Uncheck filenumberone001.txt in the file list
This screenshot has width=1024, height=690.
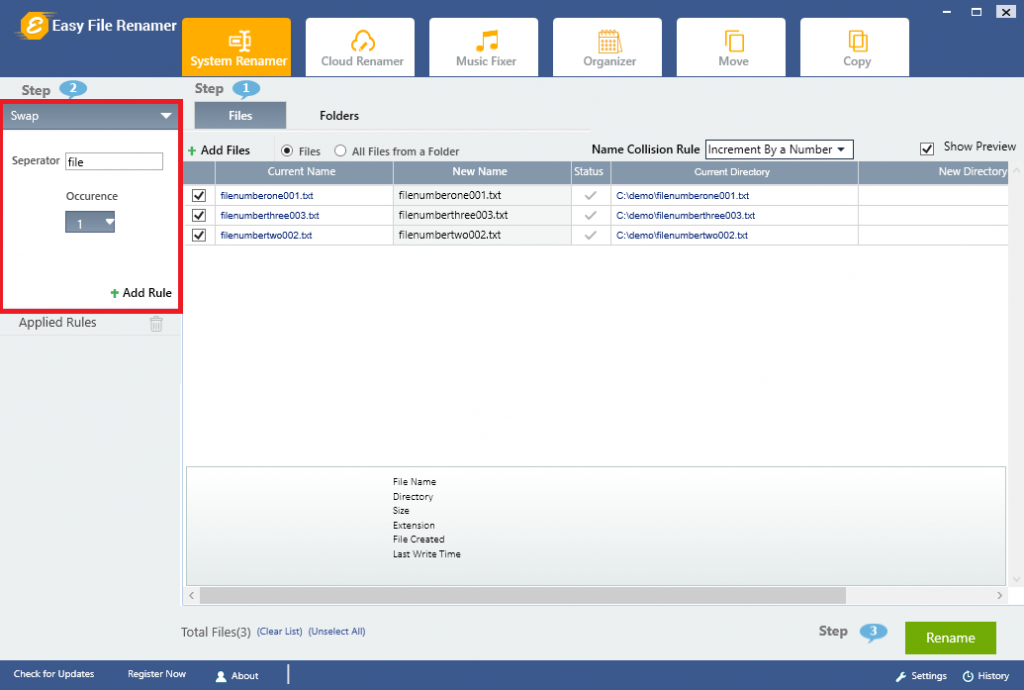(x=198, y=195)
